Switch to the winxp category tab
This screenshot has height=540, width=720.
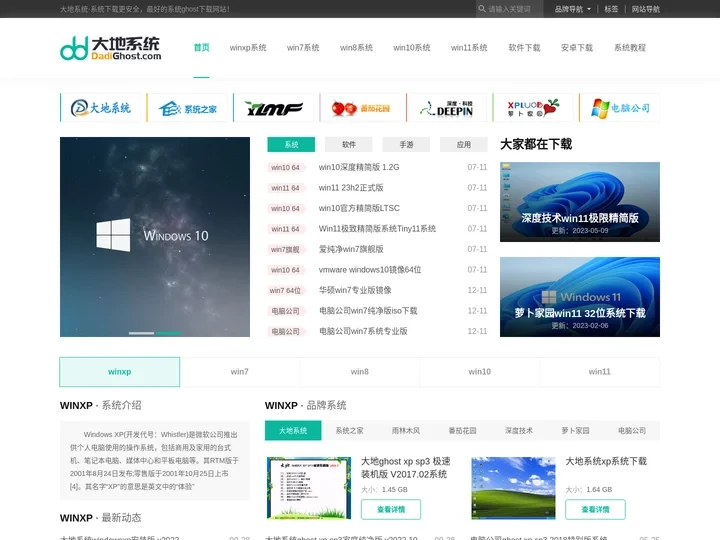point(119,372)
